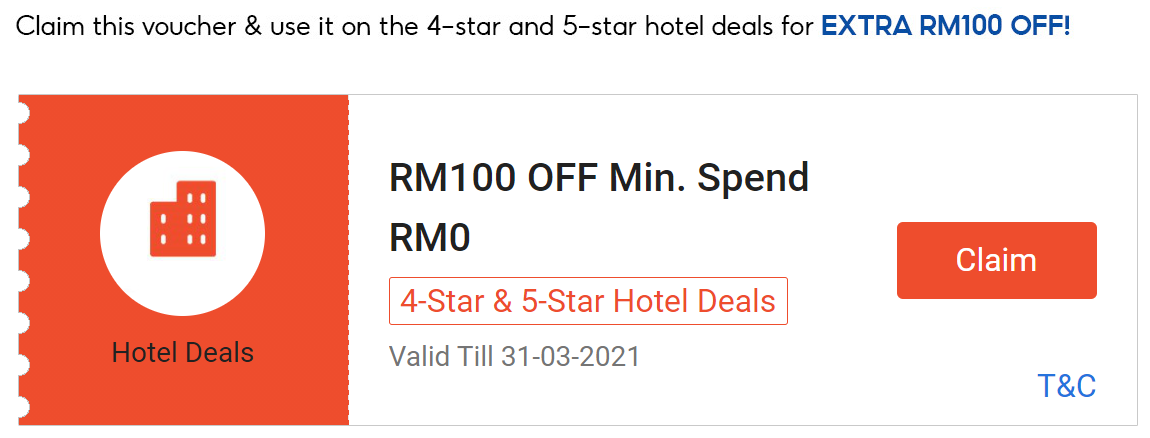The image size is (1150, 438).
Task: Click the RM100 OFF Min. Spend voucher title
Action: tap(598, 178)
